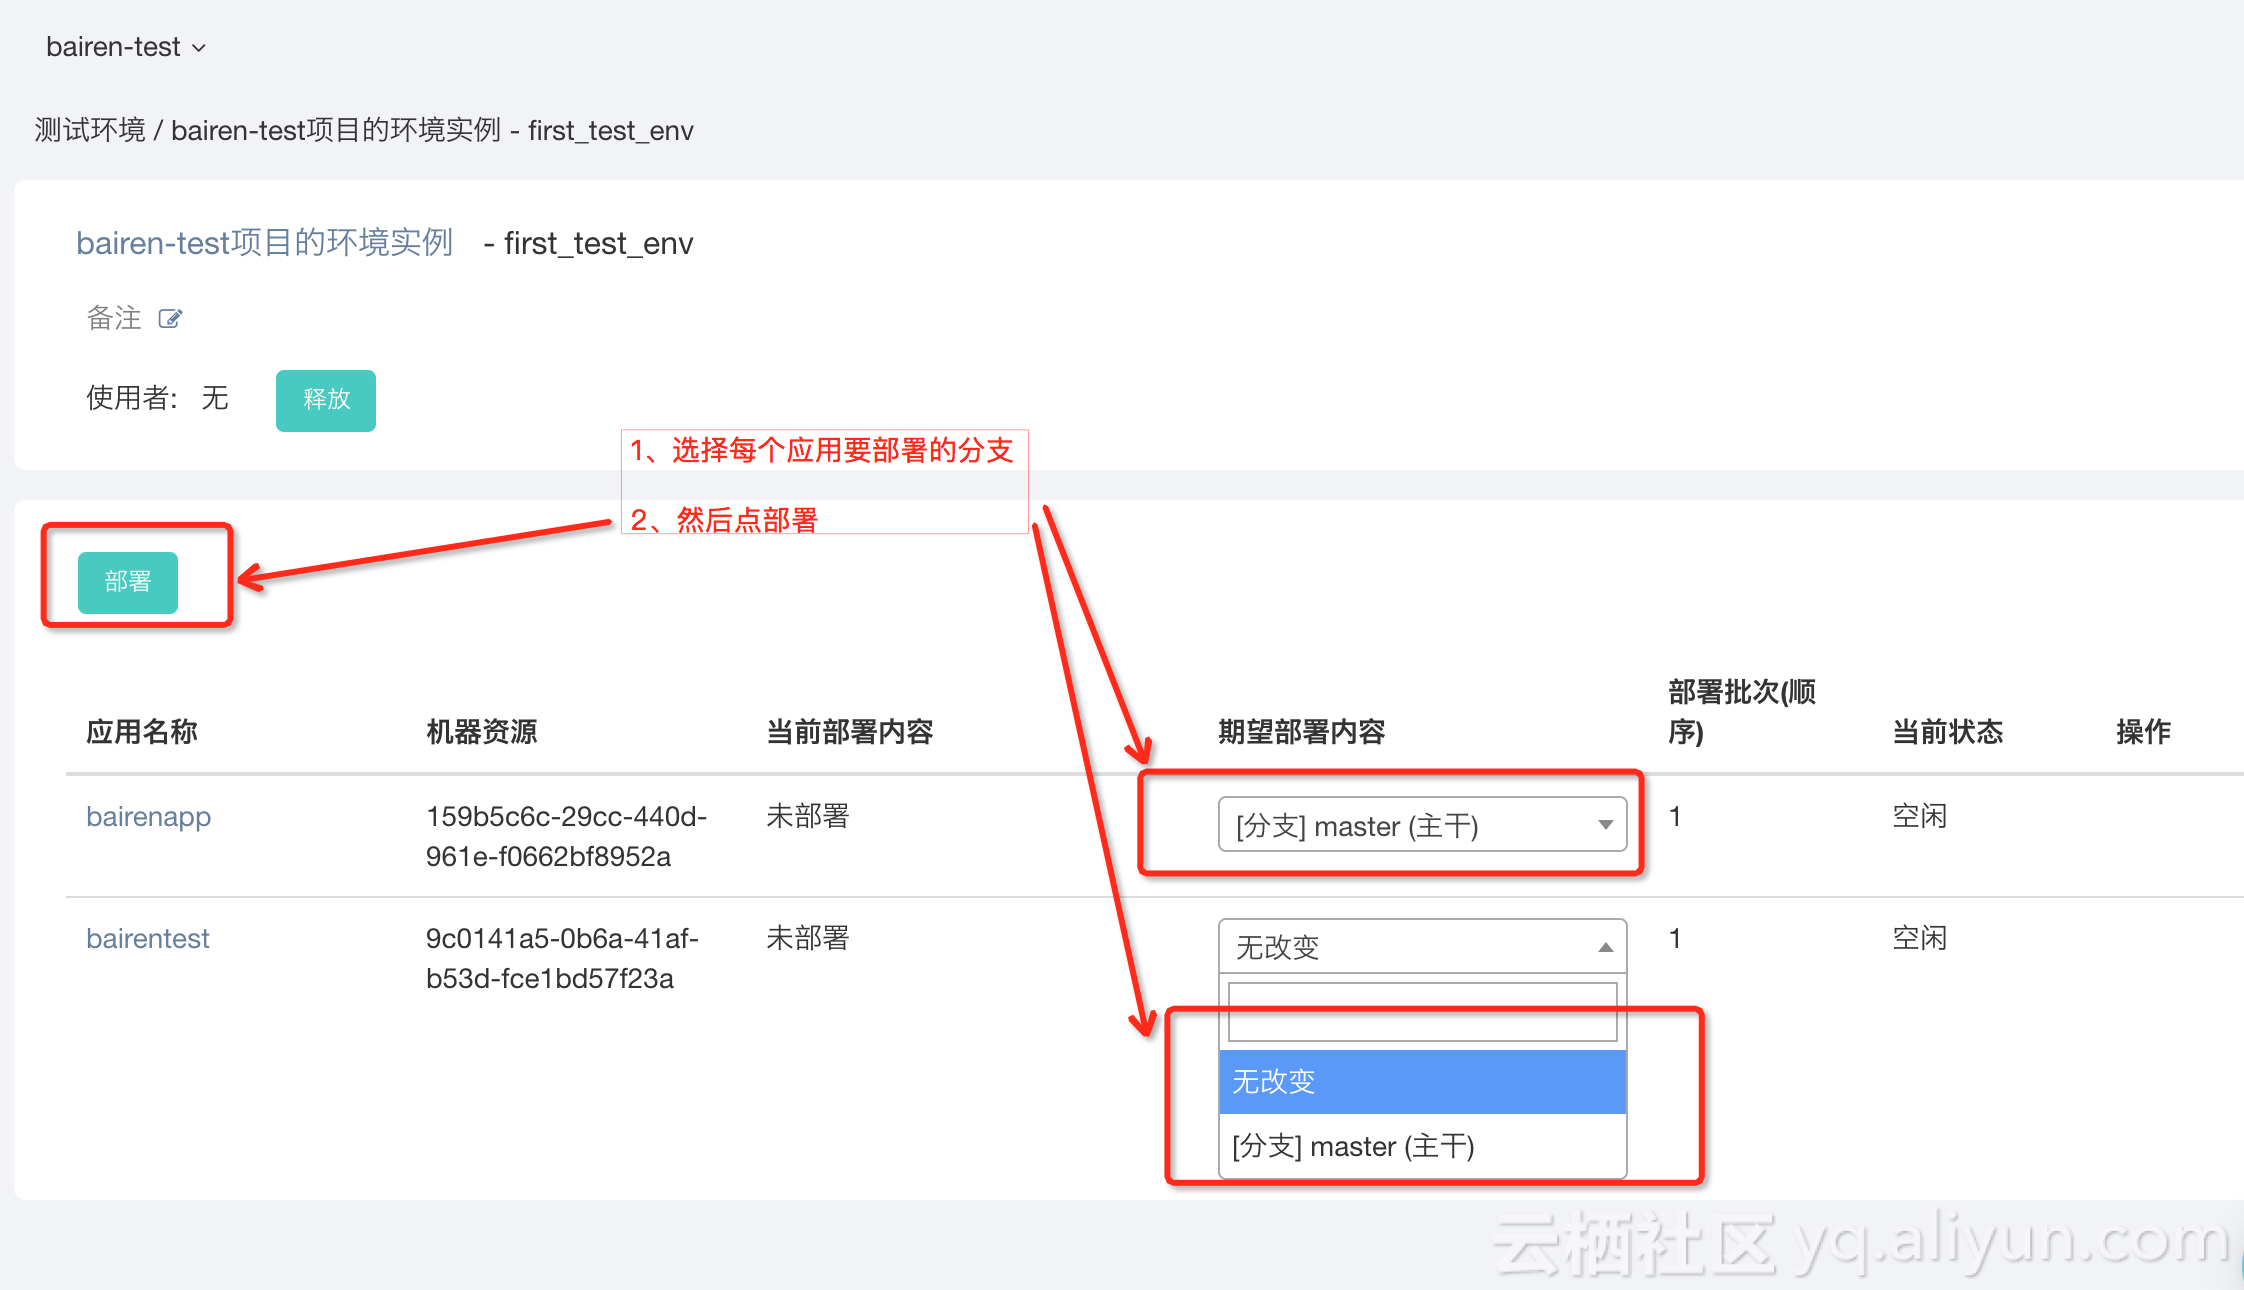Image resolution: width=2244 pixels, height=1290 pixels.
Task: Click the 当前状态 column header
Action: point(1947,732)
